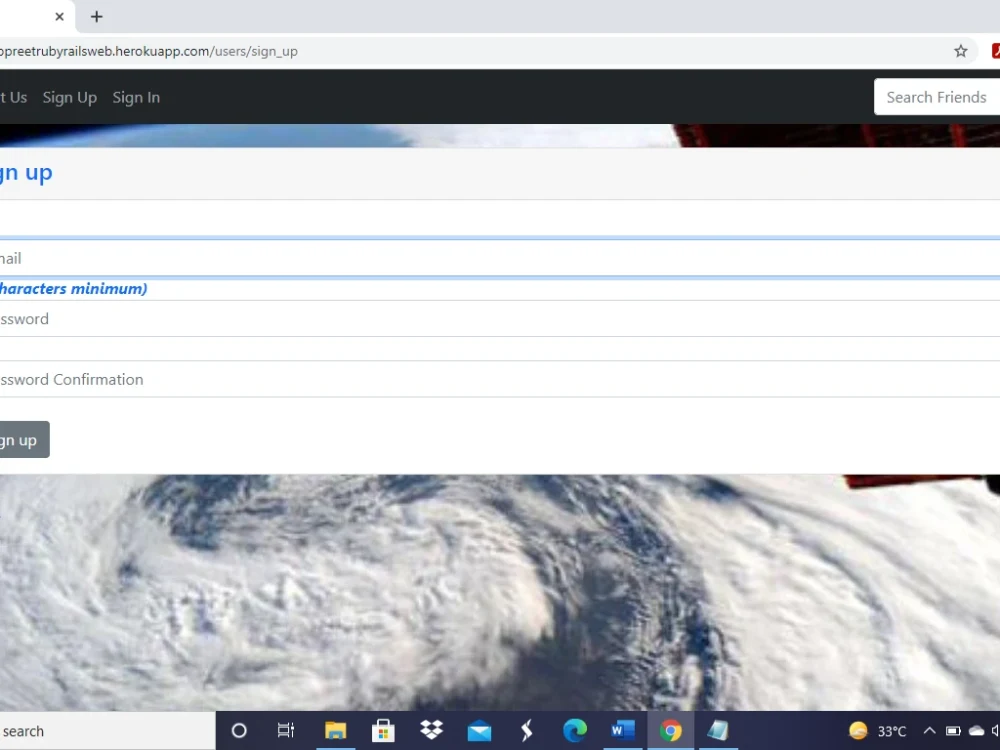Image resolution: width=1000 pixels, height=750 pixels.
Task: Open the Mail app from the taskbar
Action: pos(479,731)
